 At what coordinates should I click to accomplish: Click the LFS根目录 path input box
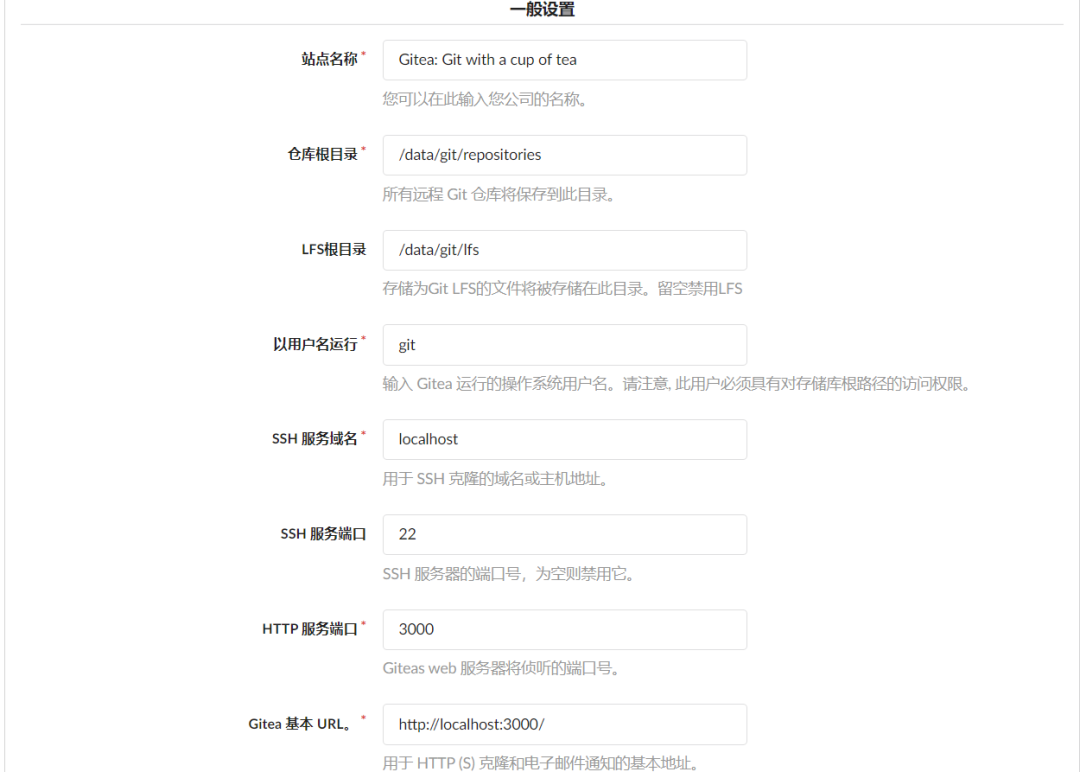(565, 250)
